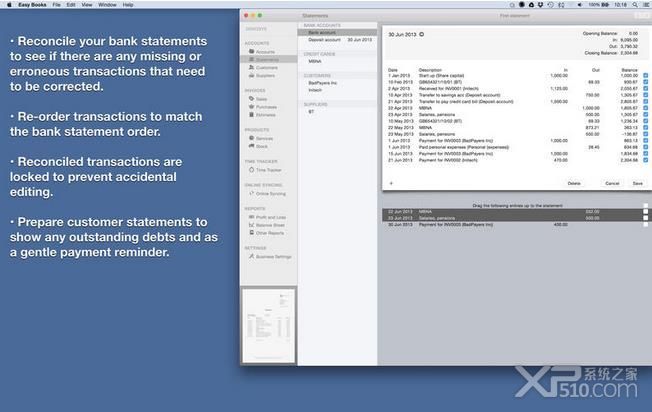Click circular icon next to 30 Jun 2013

(422, 35)
